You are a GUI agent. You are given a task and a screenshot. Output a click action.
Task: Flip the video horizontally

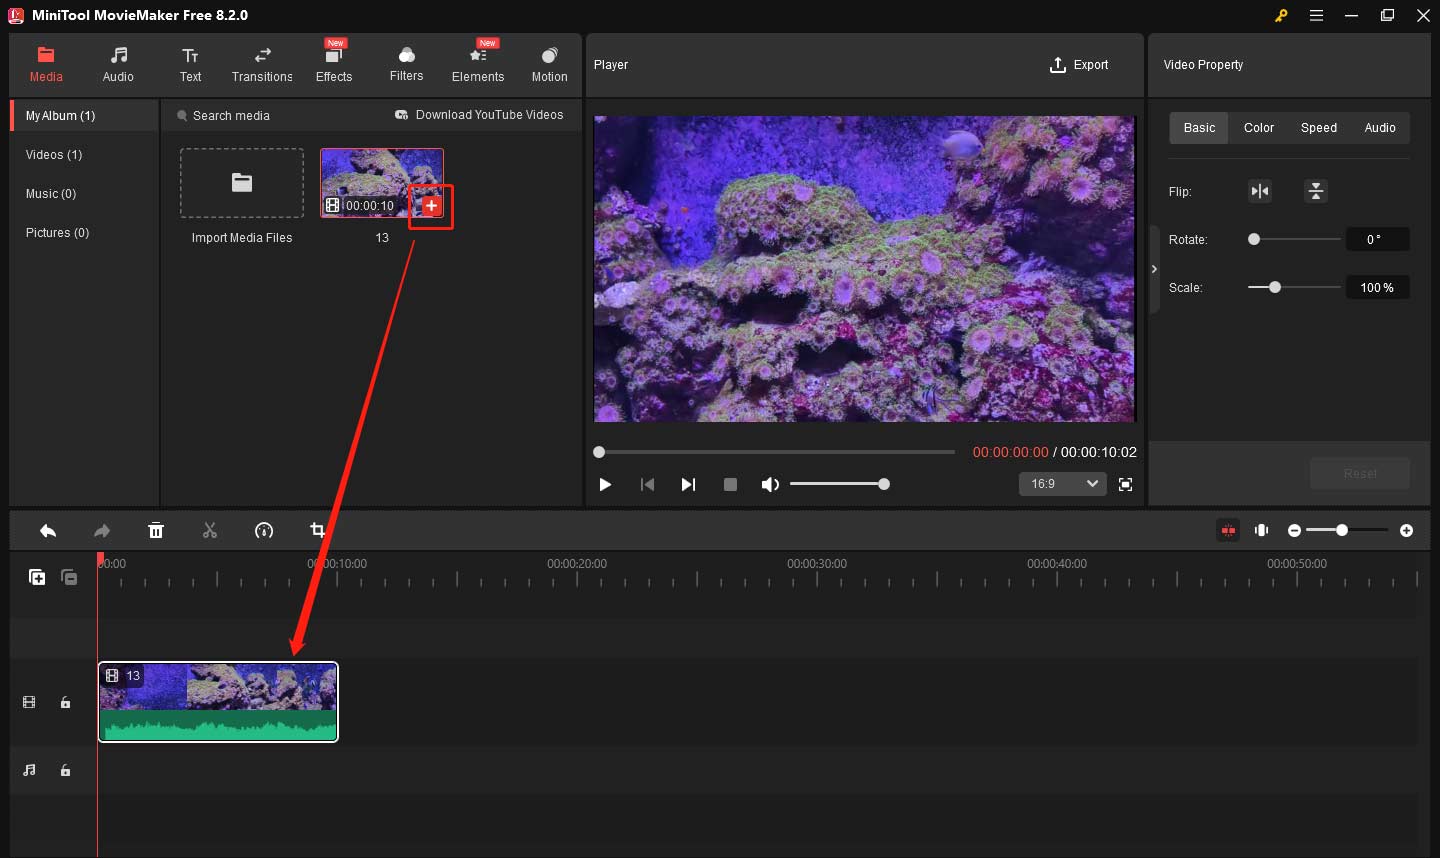tap(1260, 191)
